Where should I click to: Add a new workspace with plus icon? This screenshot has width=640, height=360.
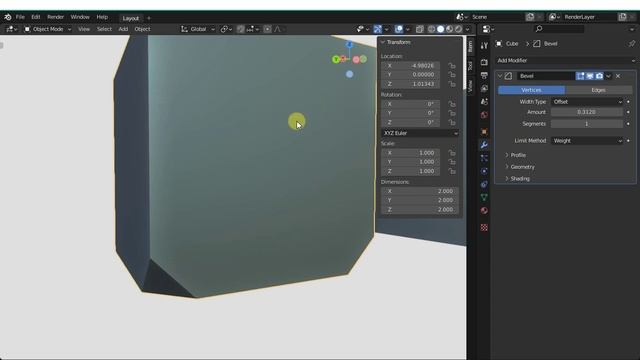click(149, 18)
